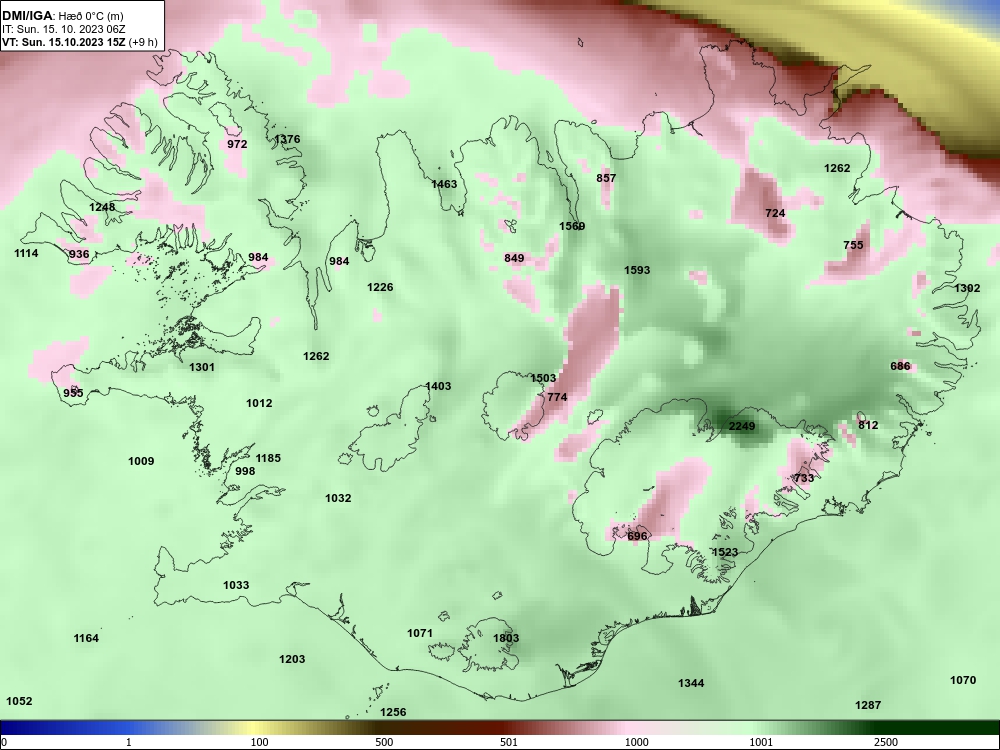Click the 1012 value
The image size is (1000, 750).
(x=259, y=403)
